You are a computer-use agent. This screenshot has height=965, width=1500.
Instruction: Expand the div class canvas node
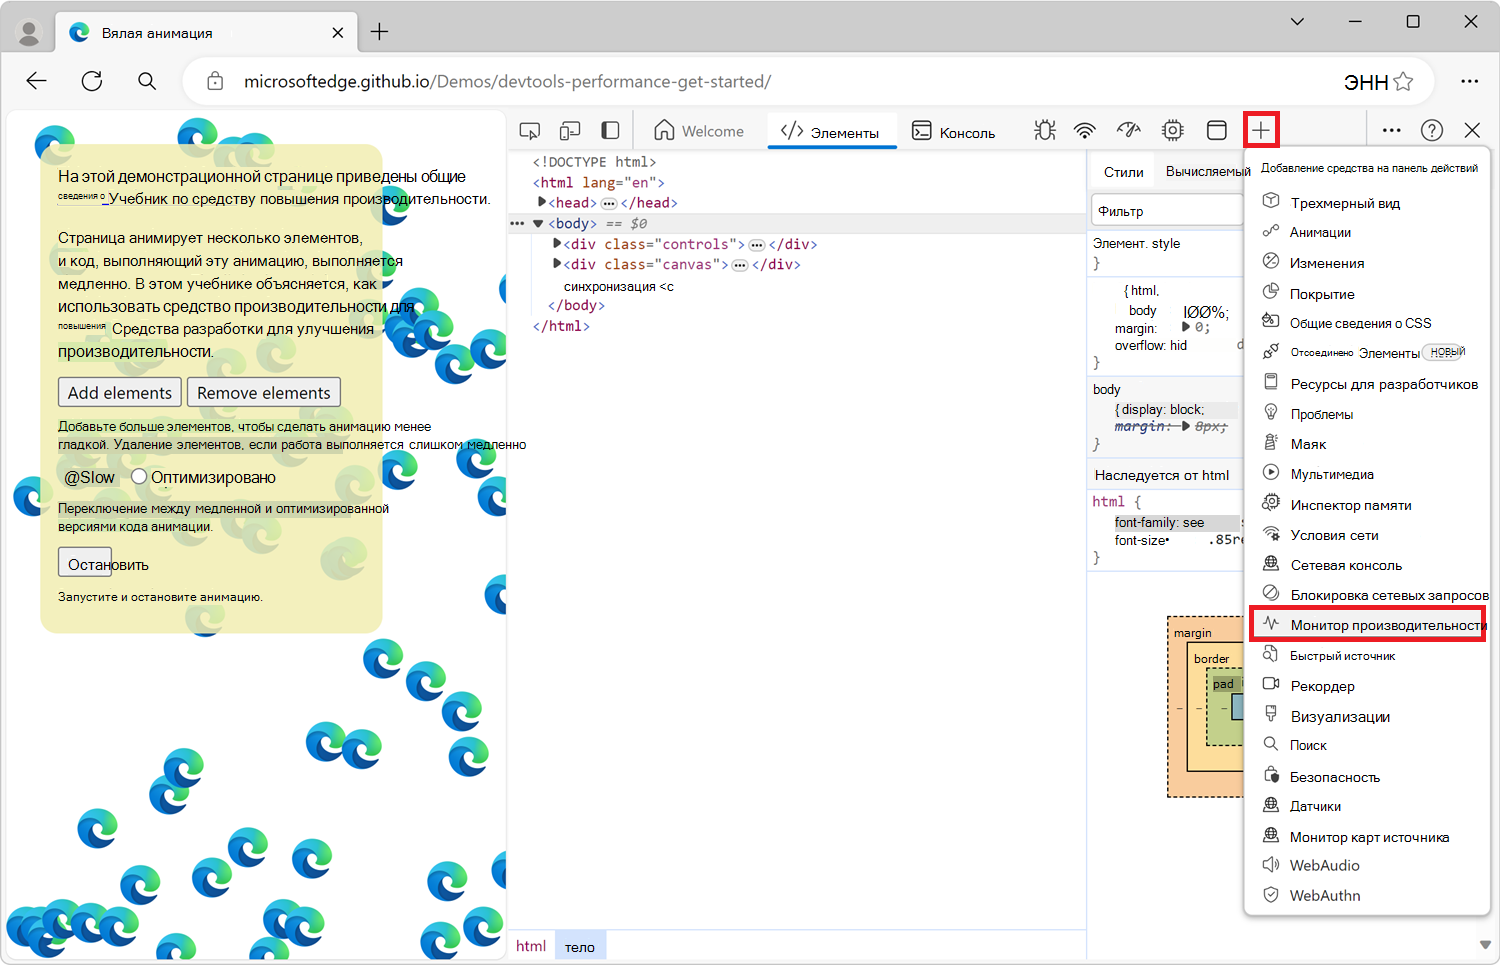pyautogui.click(x=557, y=264)
